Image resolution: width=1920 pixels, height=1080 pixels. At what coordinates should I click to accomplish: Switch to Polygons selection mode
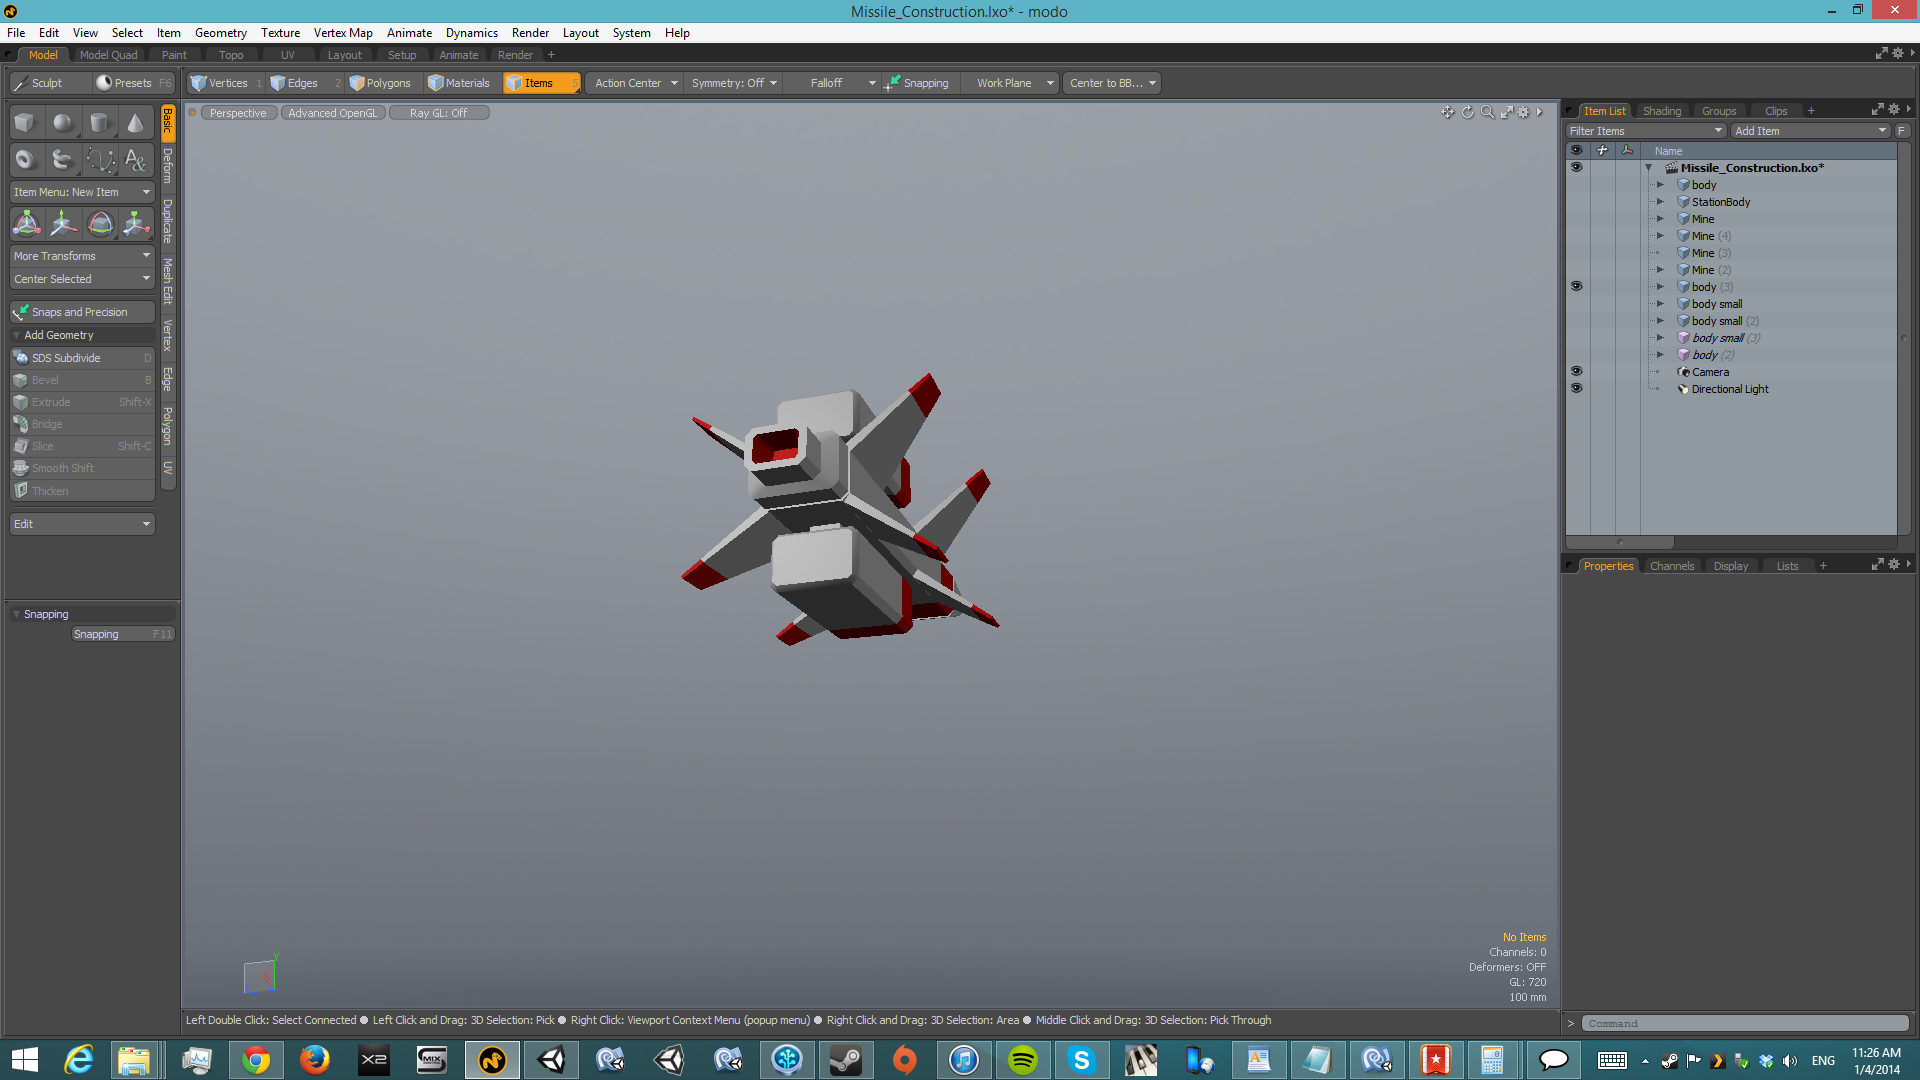click(x=380, y=83)
